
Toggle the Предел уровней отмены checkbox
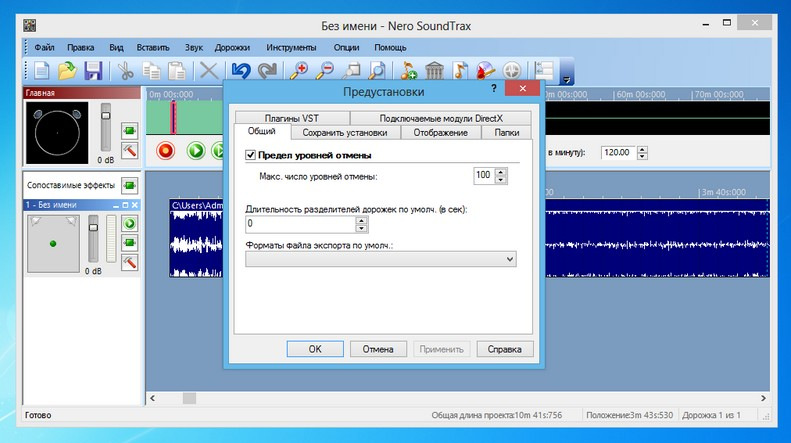[x=250, y=155]
